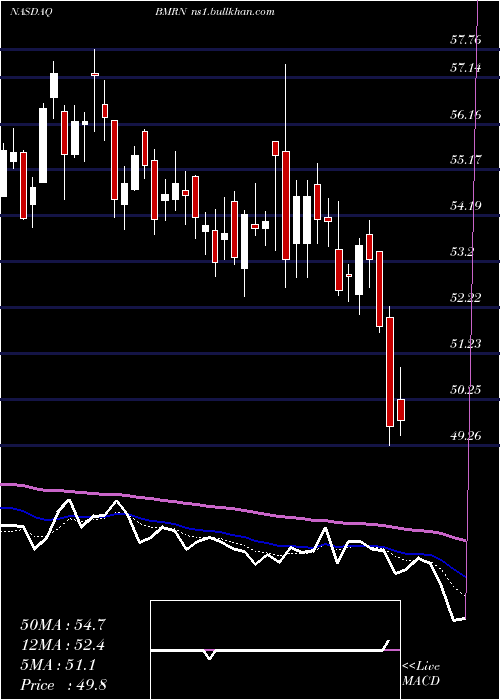Click the 49.26 price level label

click(x=466, y=435)
